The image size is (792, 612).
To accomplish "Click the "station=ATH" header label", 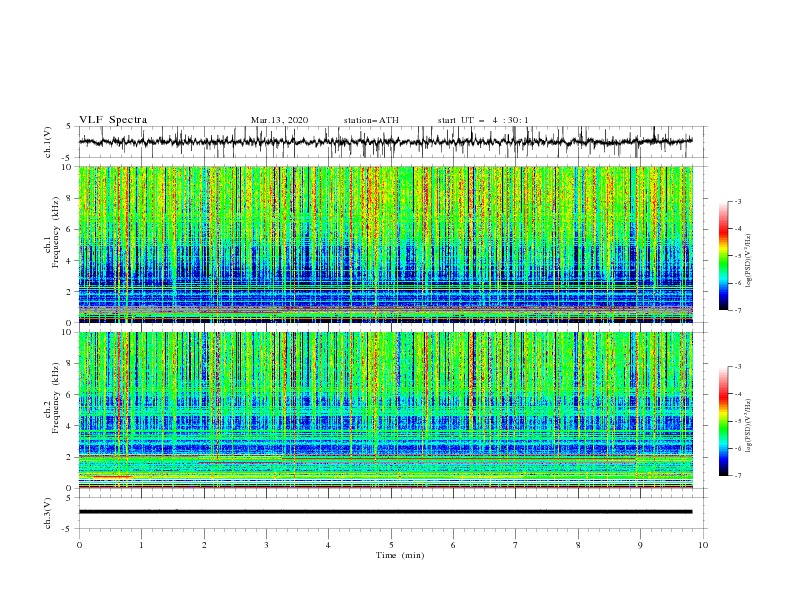I will (x=371, y=120).
